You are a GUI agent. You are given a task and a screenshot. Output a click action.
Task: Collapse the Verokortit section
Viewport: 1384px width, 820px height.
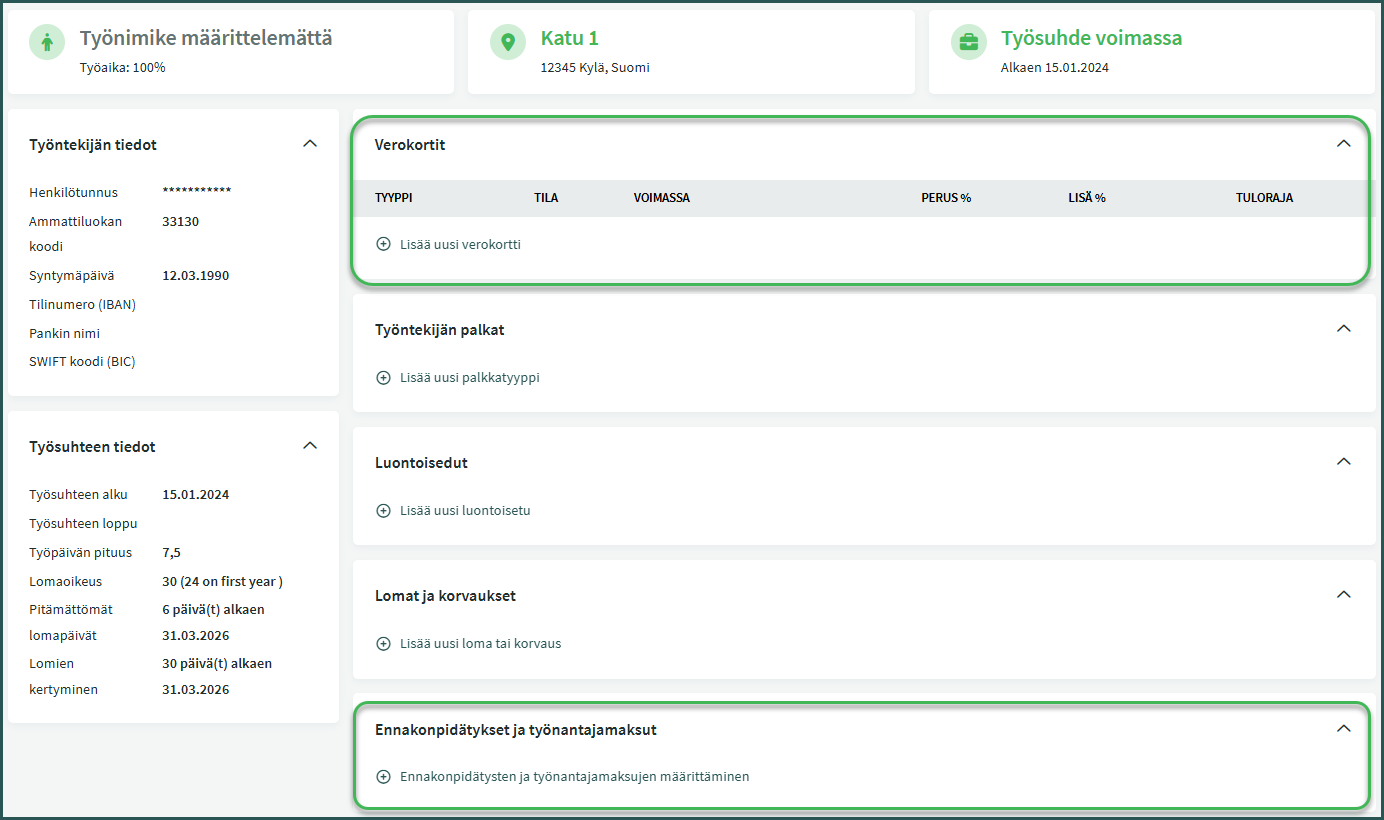point(1343,144)
